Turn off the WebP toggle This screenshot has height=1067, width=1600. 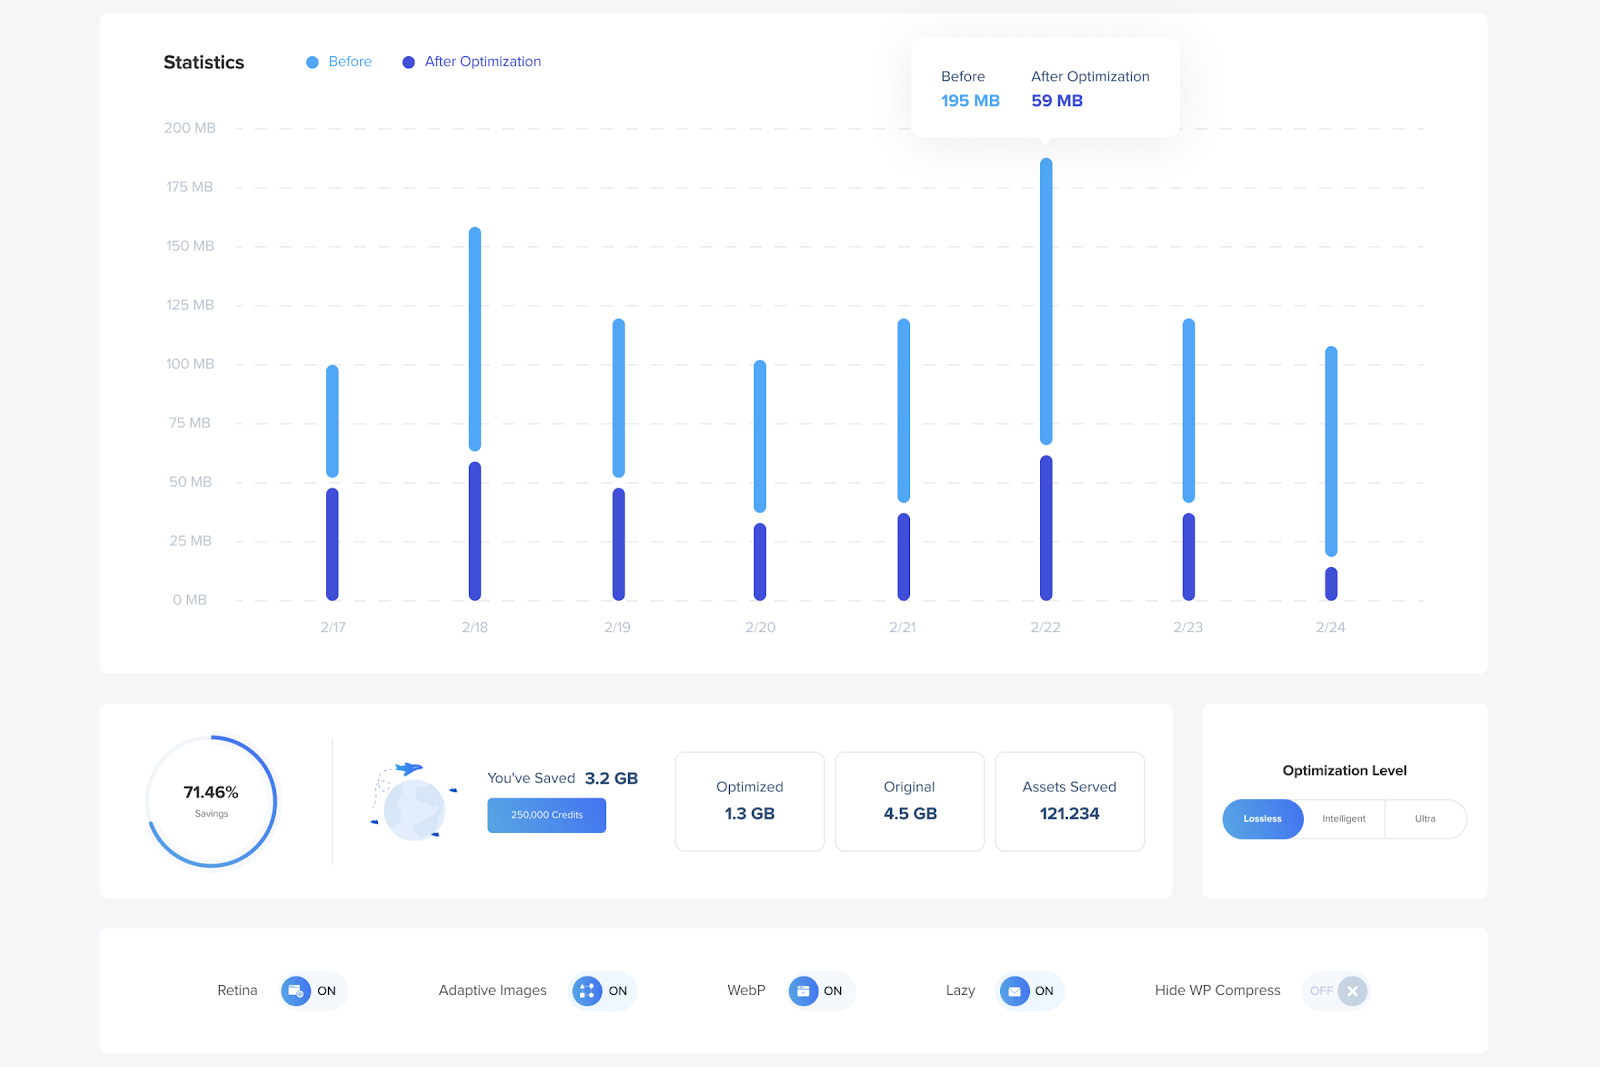click(x=819, y=991)
